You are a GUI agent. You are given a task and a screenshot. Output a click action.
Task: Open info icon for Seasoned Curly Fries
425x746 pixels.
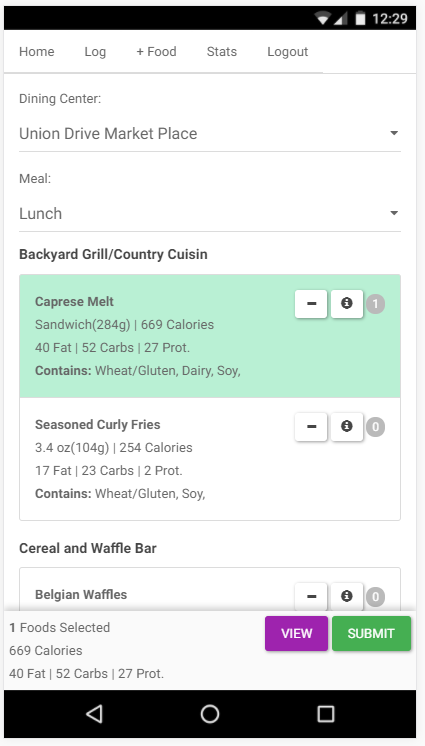coord(346,427)
